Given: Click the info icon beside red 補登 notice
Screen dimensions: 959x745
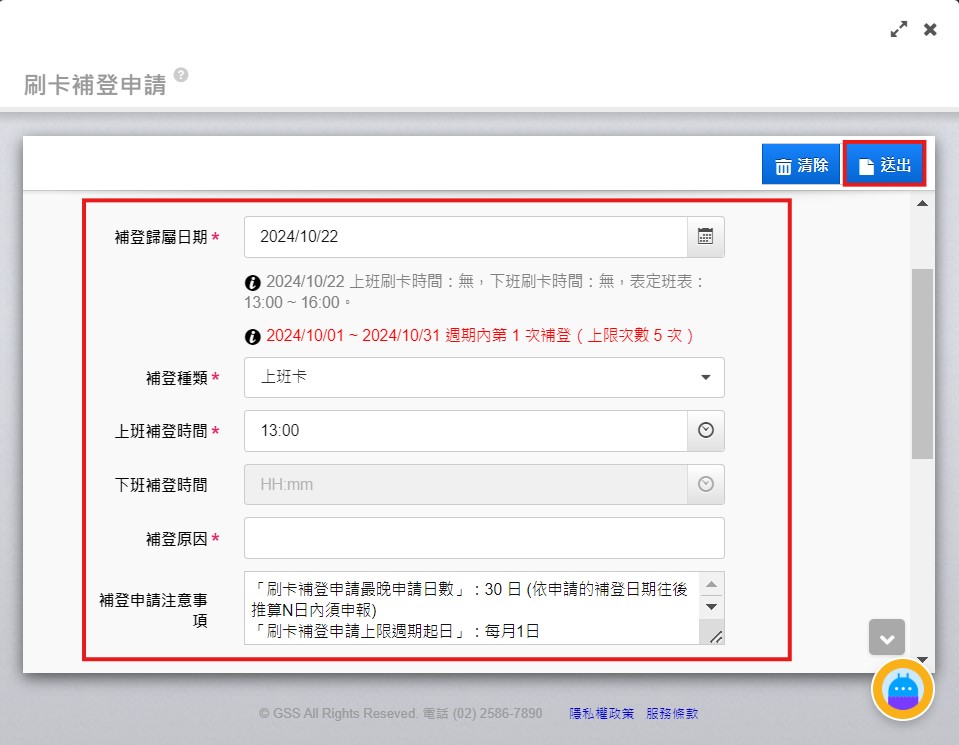Looking at the screenshot, I should pyautogui.click(x=253, y=335).
